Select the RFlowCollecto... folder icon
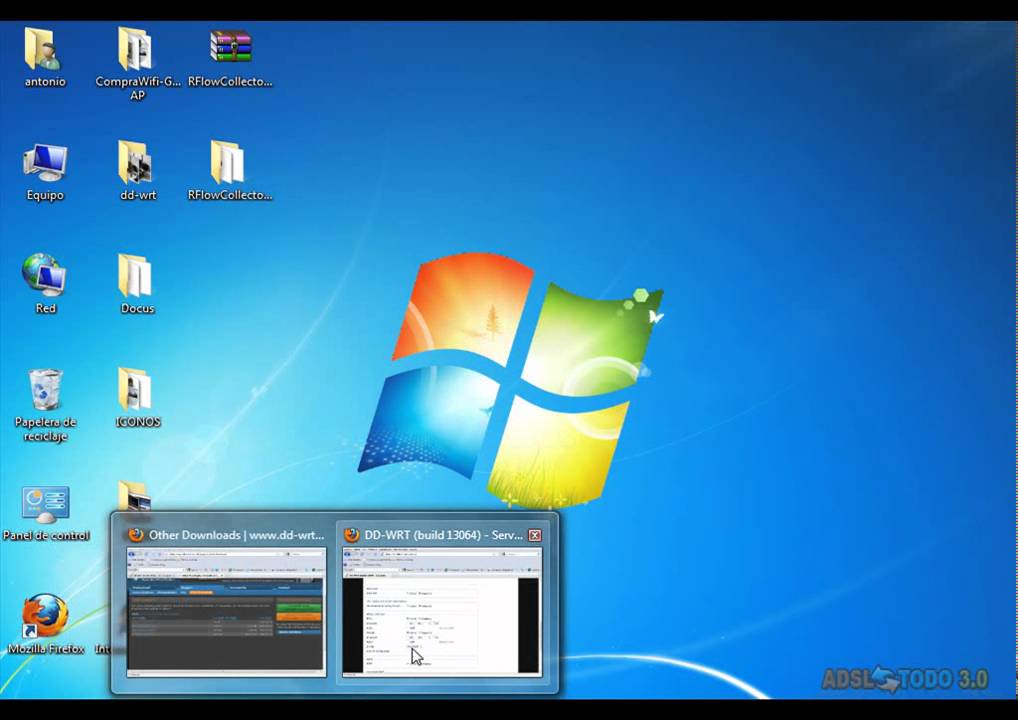The width and height of the screenshot is (1018, 720). (x=227, y=162)
